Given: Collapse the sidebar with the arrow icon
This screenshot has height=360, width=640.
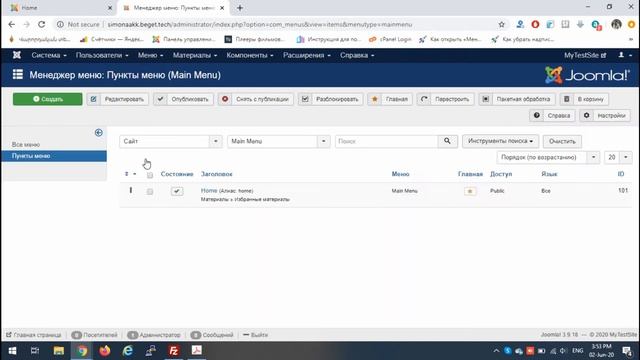Looking at the screenshot, I should 98,133.
